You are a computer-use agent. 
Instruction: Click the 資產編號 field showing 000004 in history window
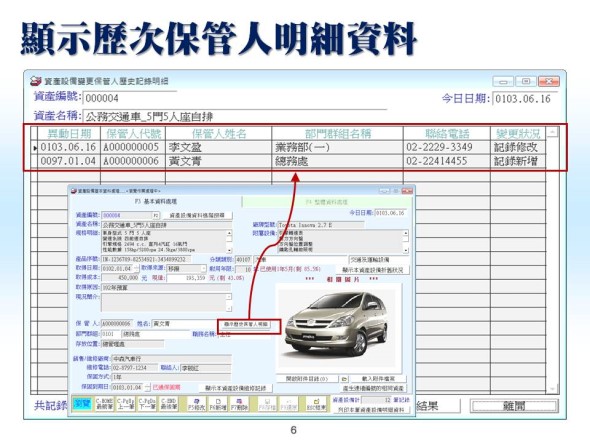[129, 99]
